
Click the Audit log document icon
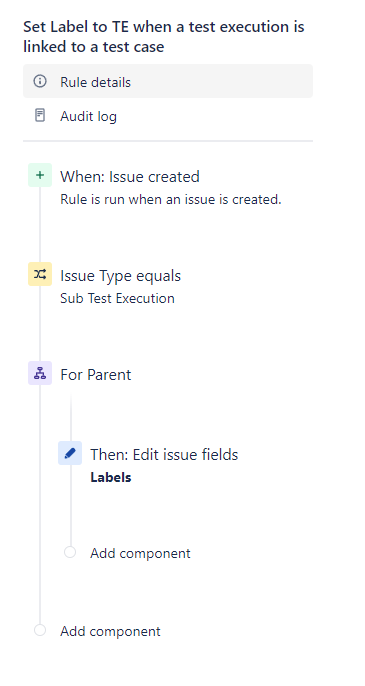click(40, 116)
